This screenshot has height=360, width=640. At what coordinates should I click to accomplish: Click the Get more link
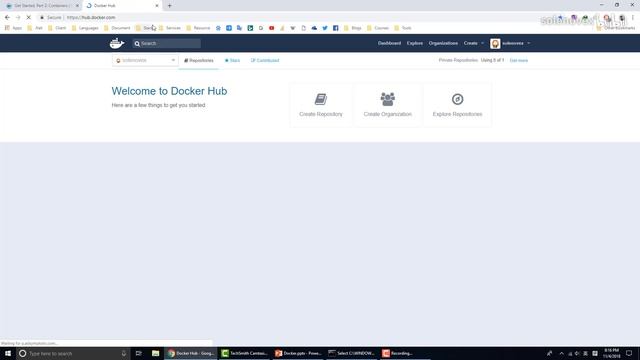[519, 60]
